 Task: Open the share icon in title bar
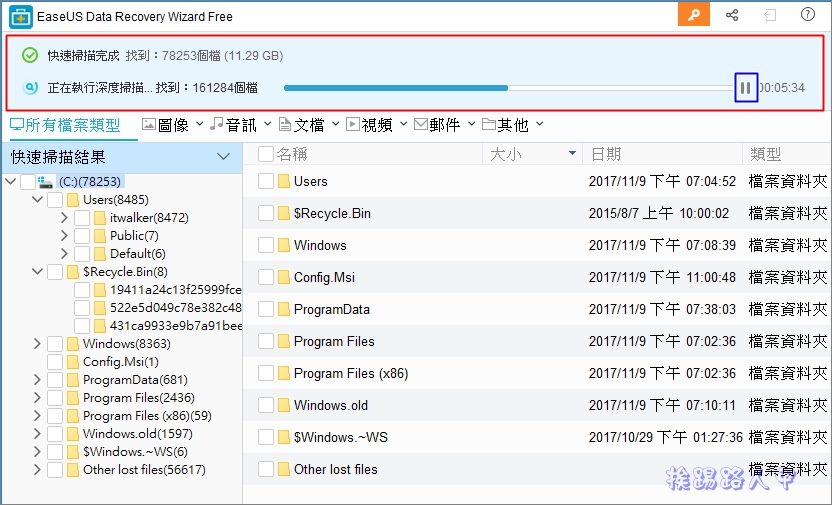click(x=732, y=15)
